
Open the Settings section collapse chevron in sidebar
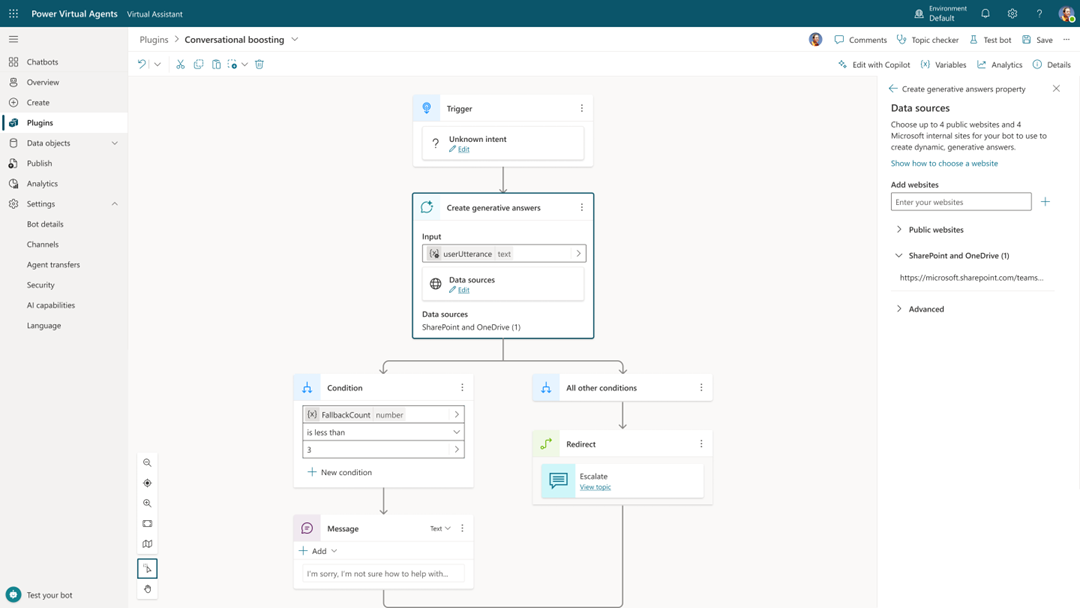click(x=113, y=203)
